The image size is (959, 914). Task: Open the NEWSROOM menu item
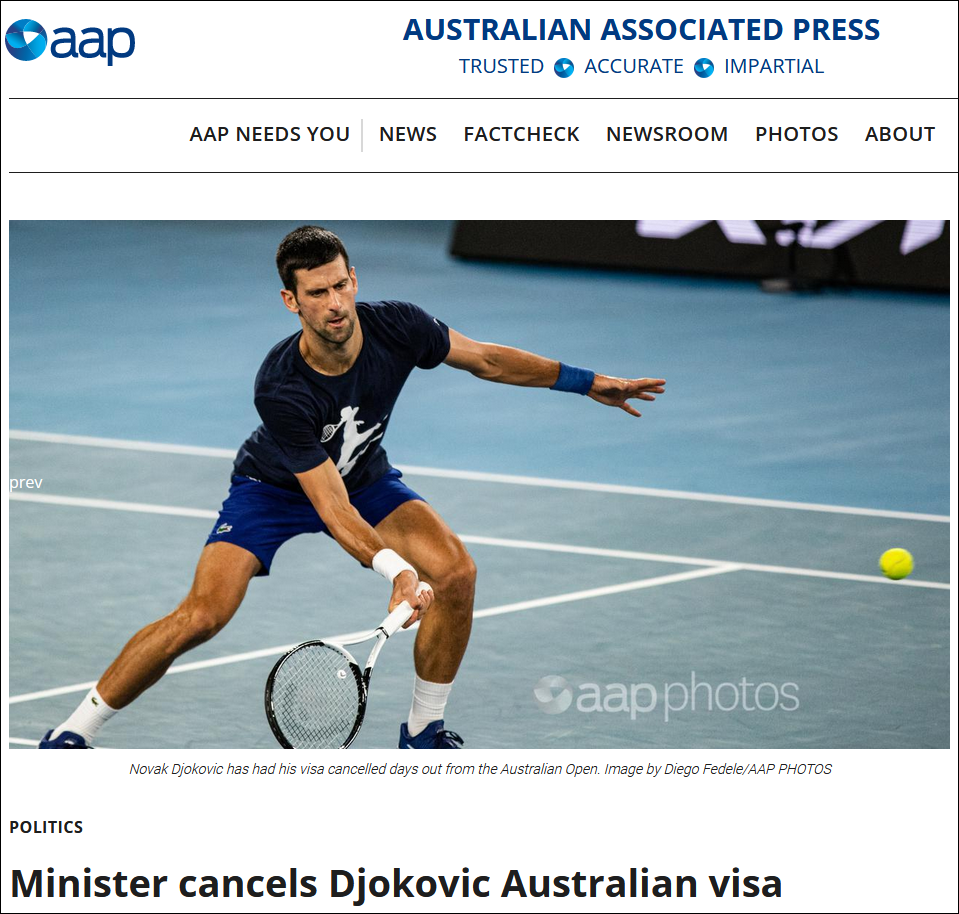(667, 134)
